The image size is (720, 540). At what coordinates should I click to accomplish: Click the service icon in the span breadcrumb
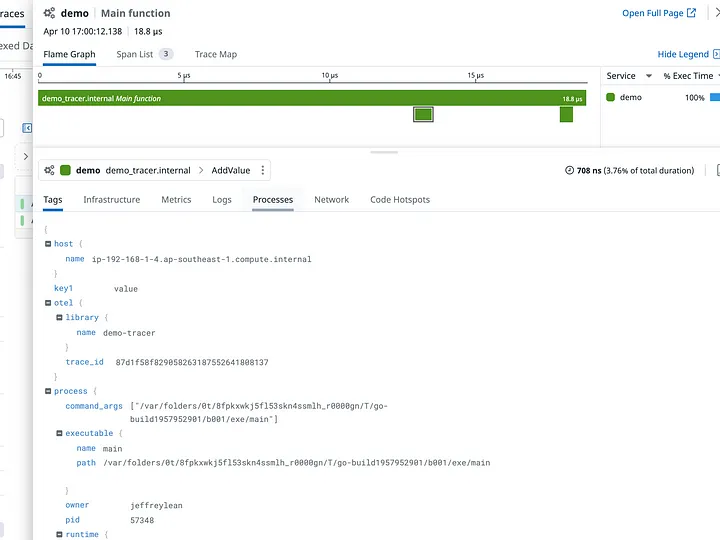pyautogui.click(x=49, y=171)
